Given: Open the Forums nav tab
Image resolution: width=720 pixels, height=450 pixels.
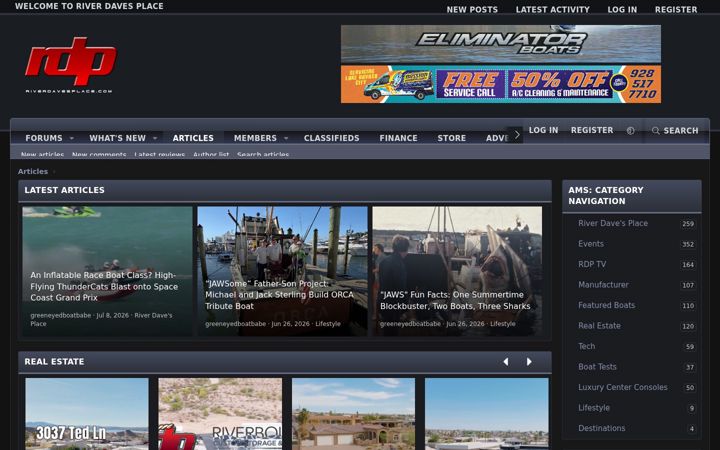Looking at the screenshot, I should (x=44, y=138).
